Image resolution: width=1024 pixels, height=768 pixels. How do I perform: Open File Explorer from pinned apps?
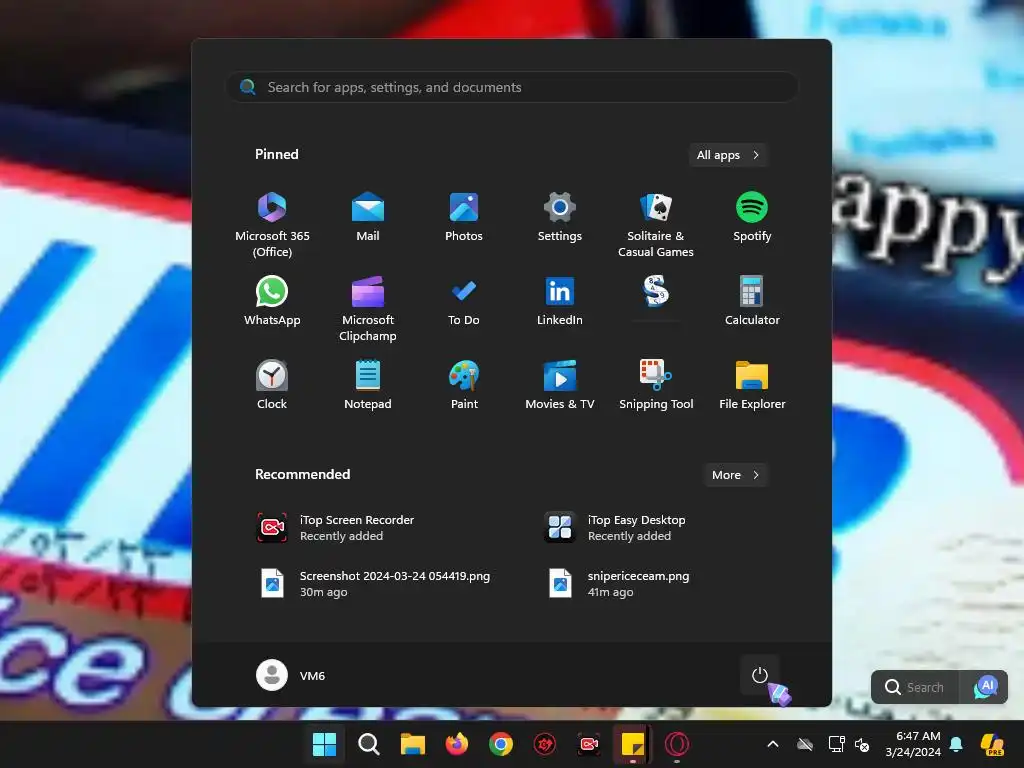point(752,385)
